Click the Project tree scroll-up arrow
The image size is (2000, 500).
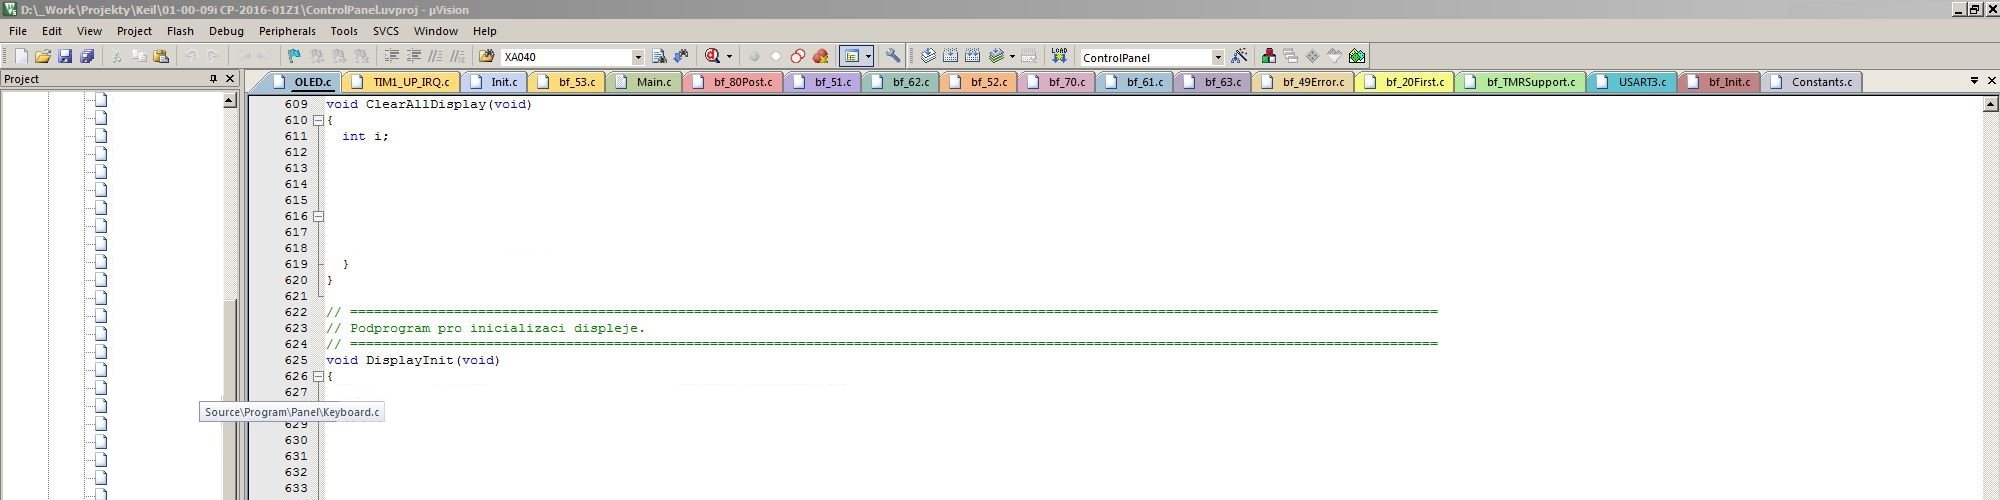pos(229,101)
